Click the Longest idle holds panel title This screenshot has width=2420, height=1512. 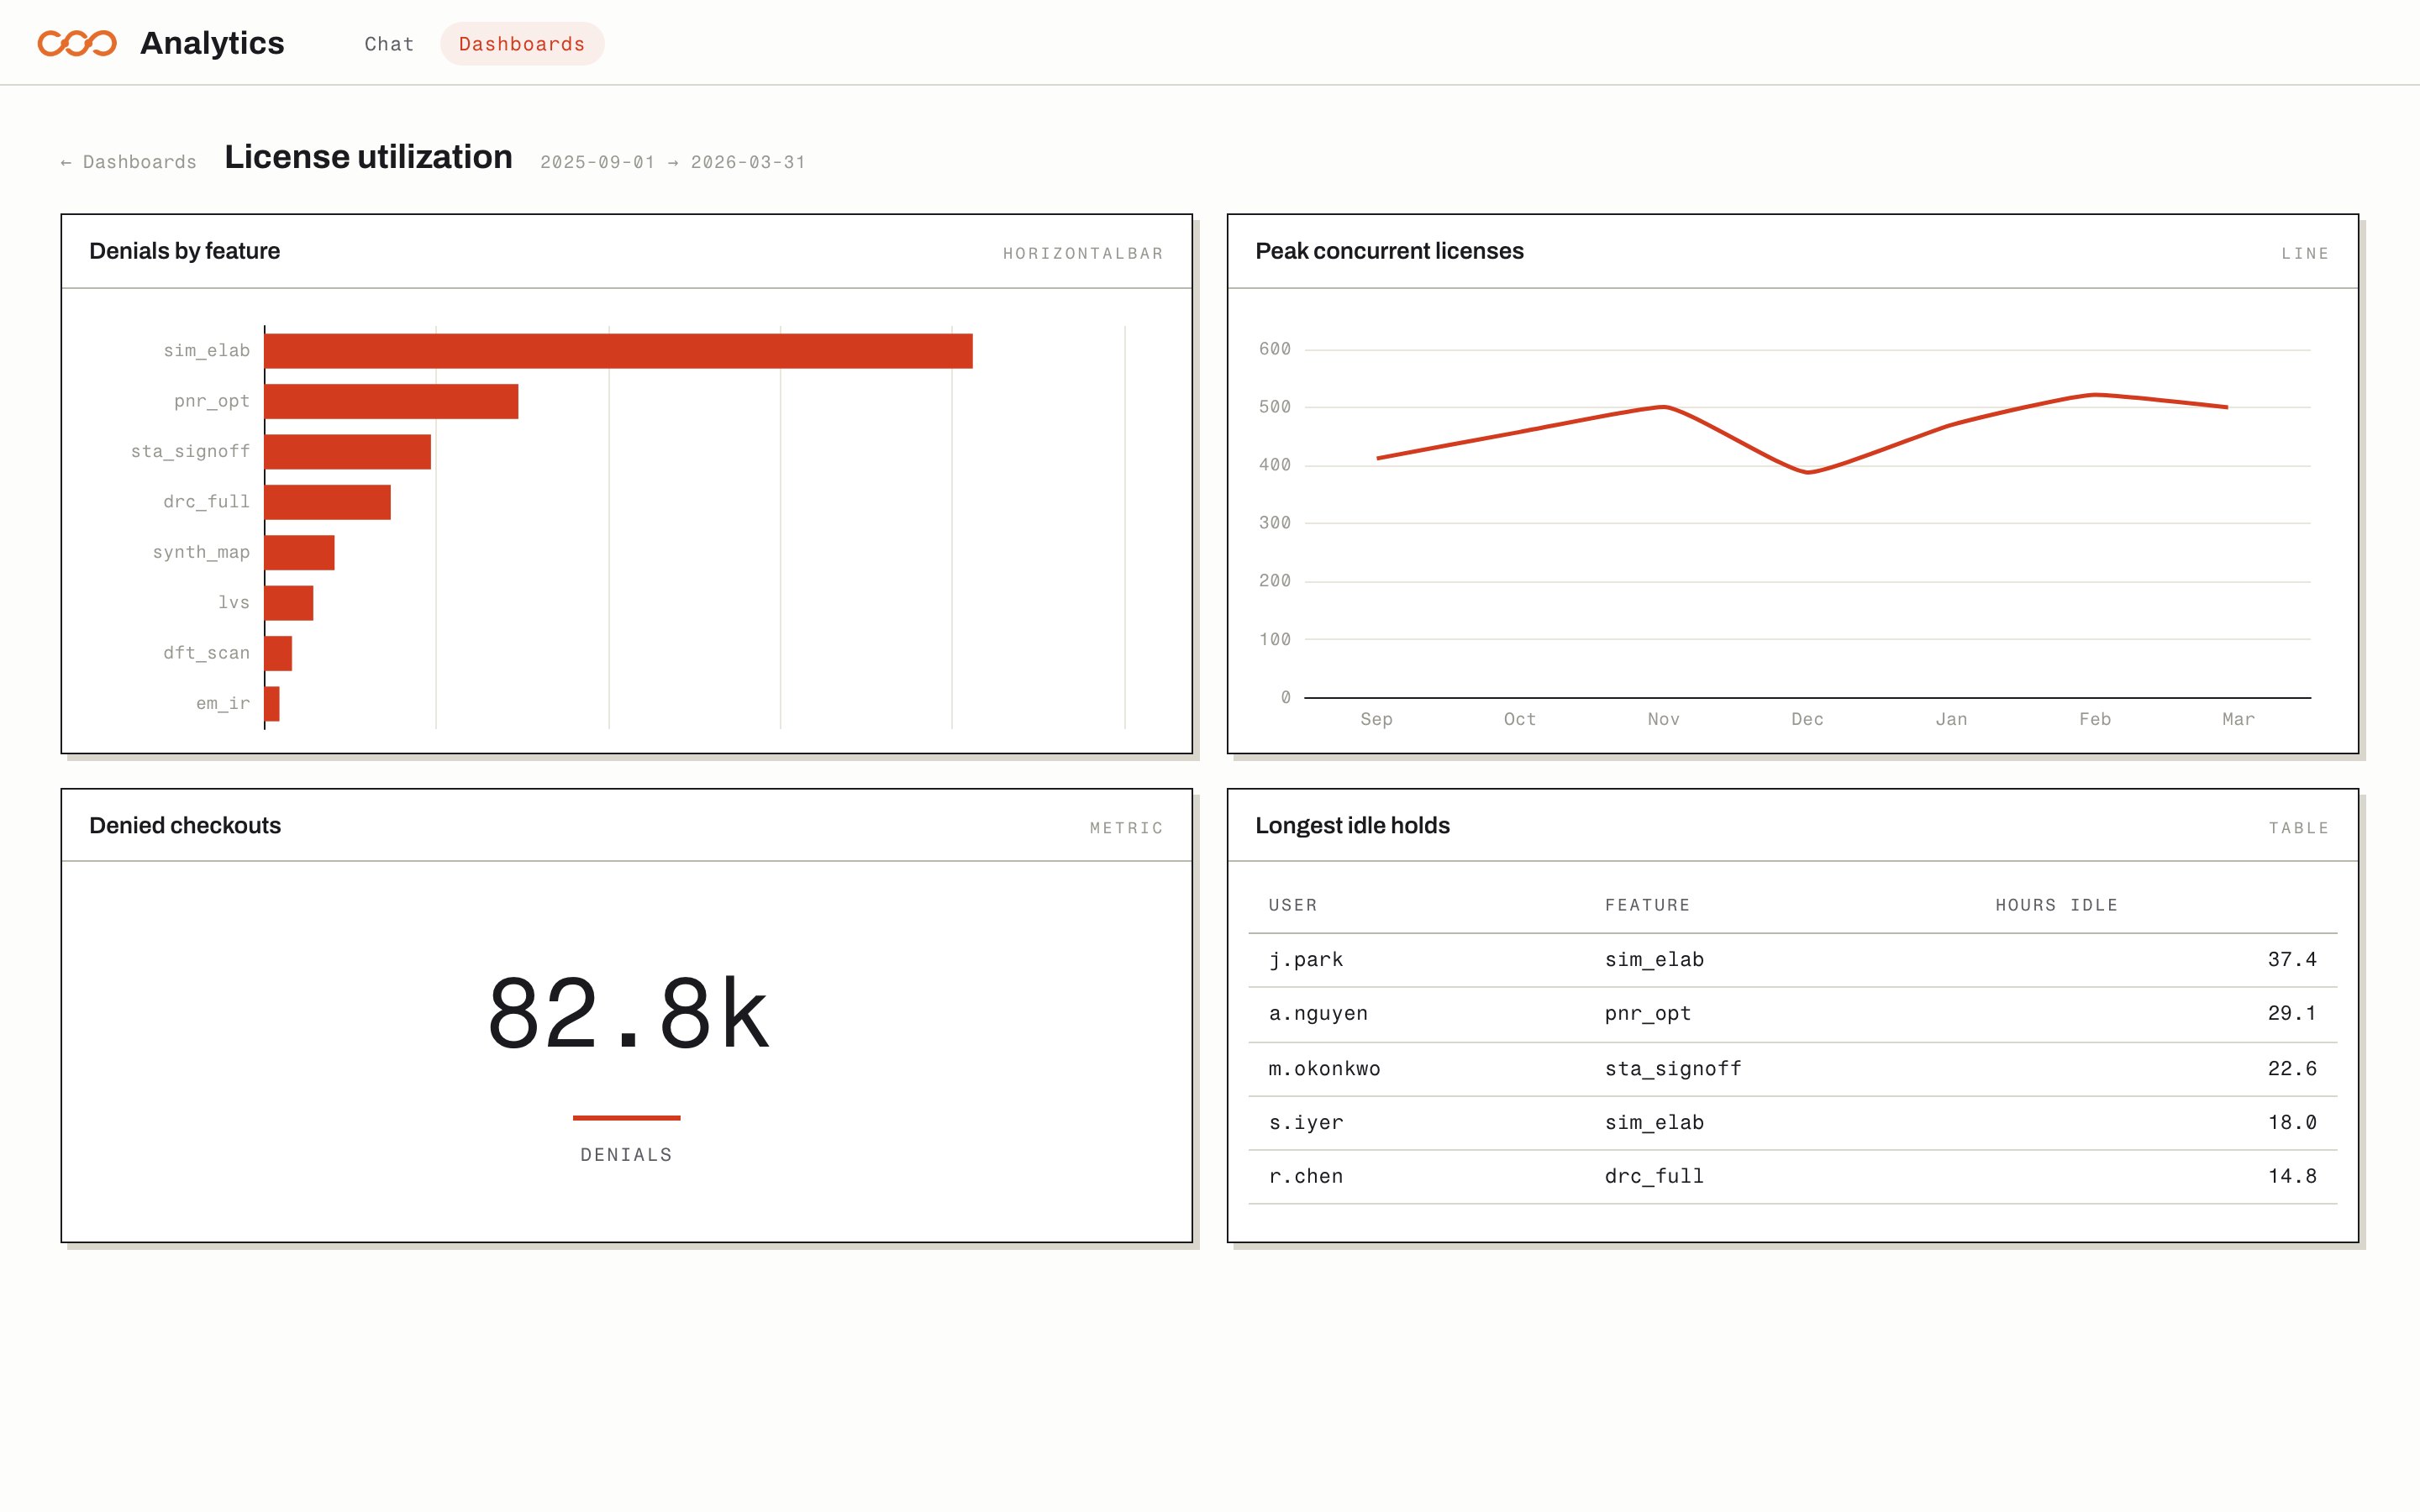pyautogui.click(x=1352, y=826)
